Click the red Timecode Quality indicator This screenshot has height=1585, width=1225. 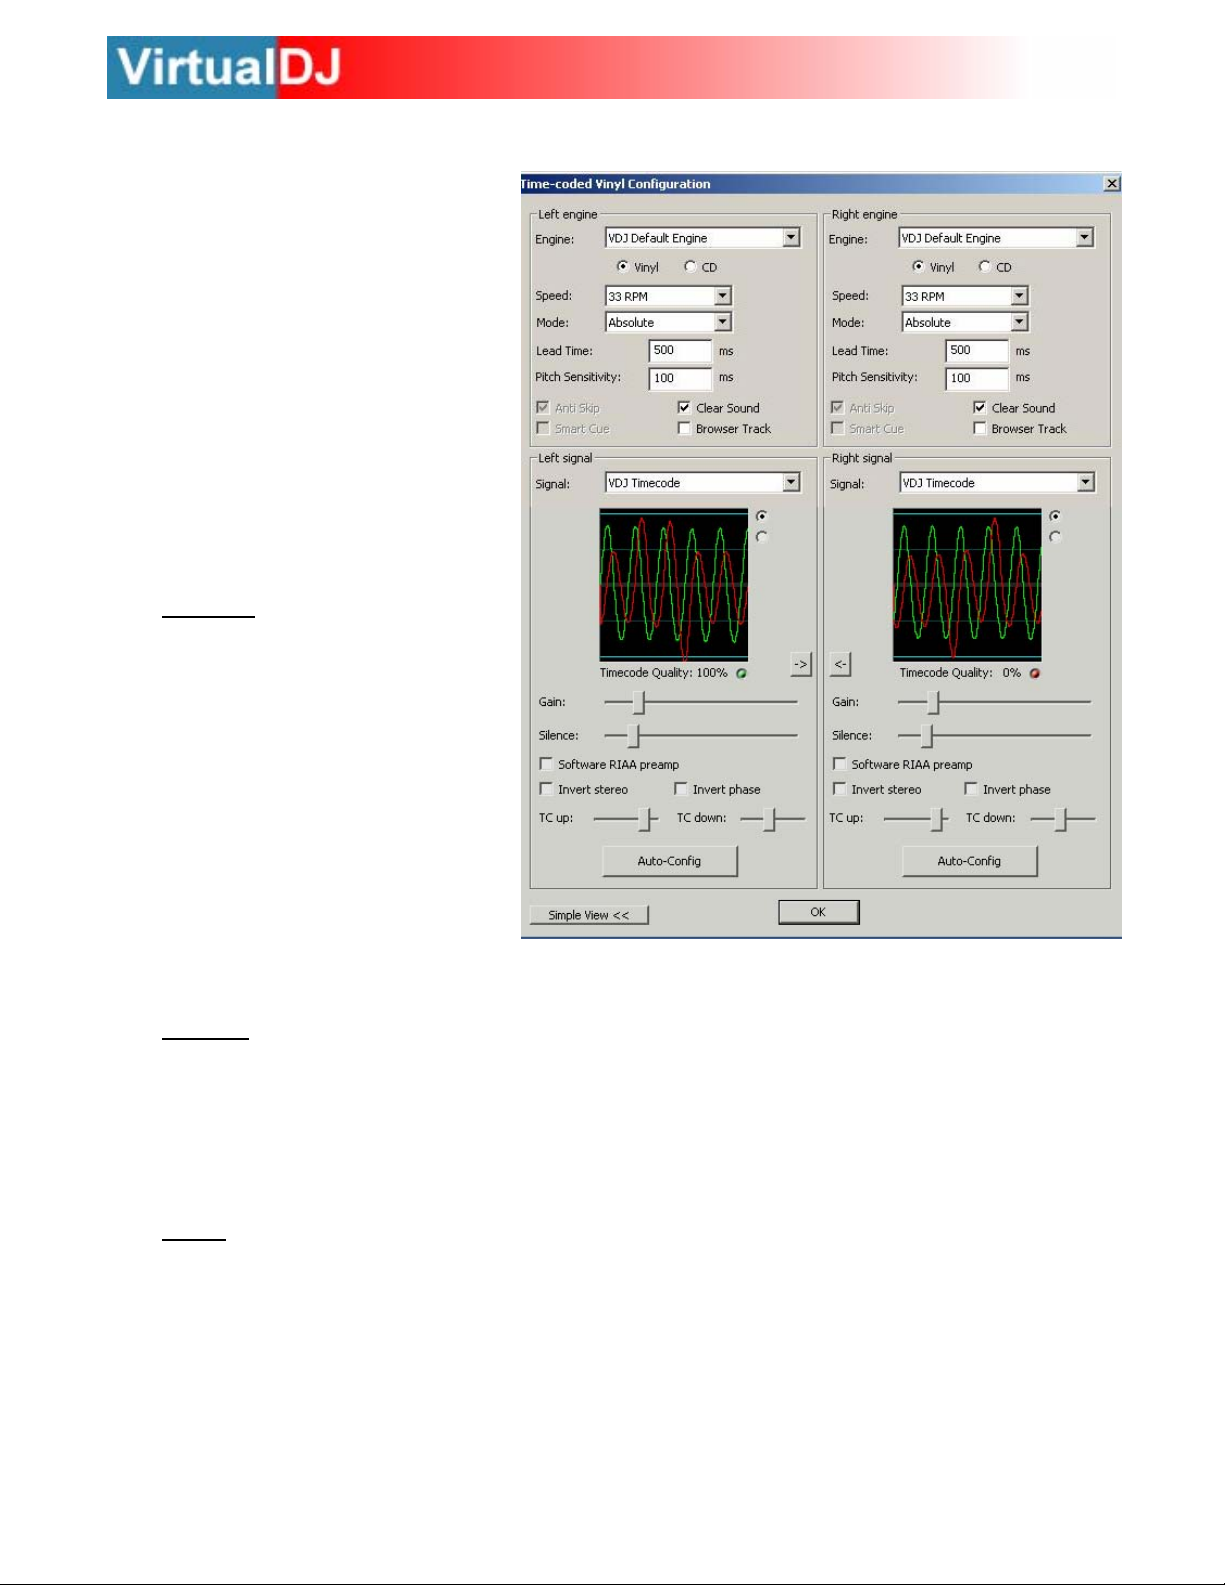(x=1035, y=673)
